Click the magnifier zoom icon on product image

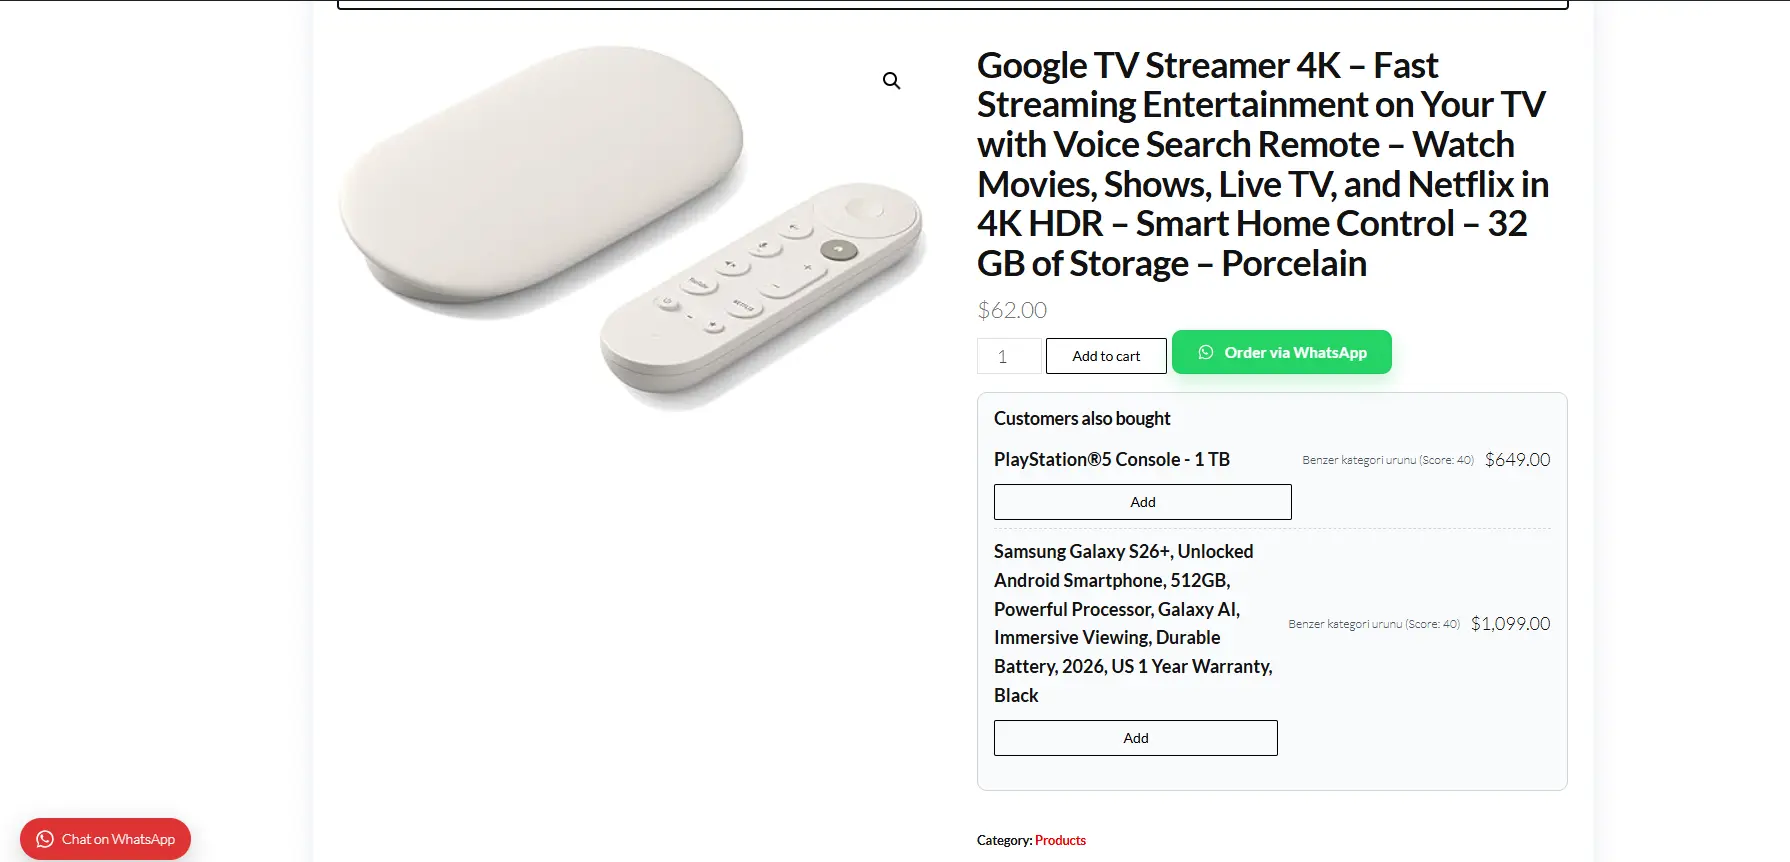pos(891,80)
